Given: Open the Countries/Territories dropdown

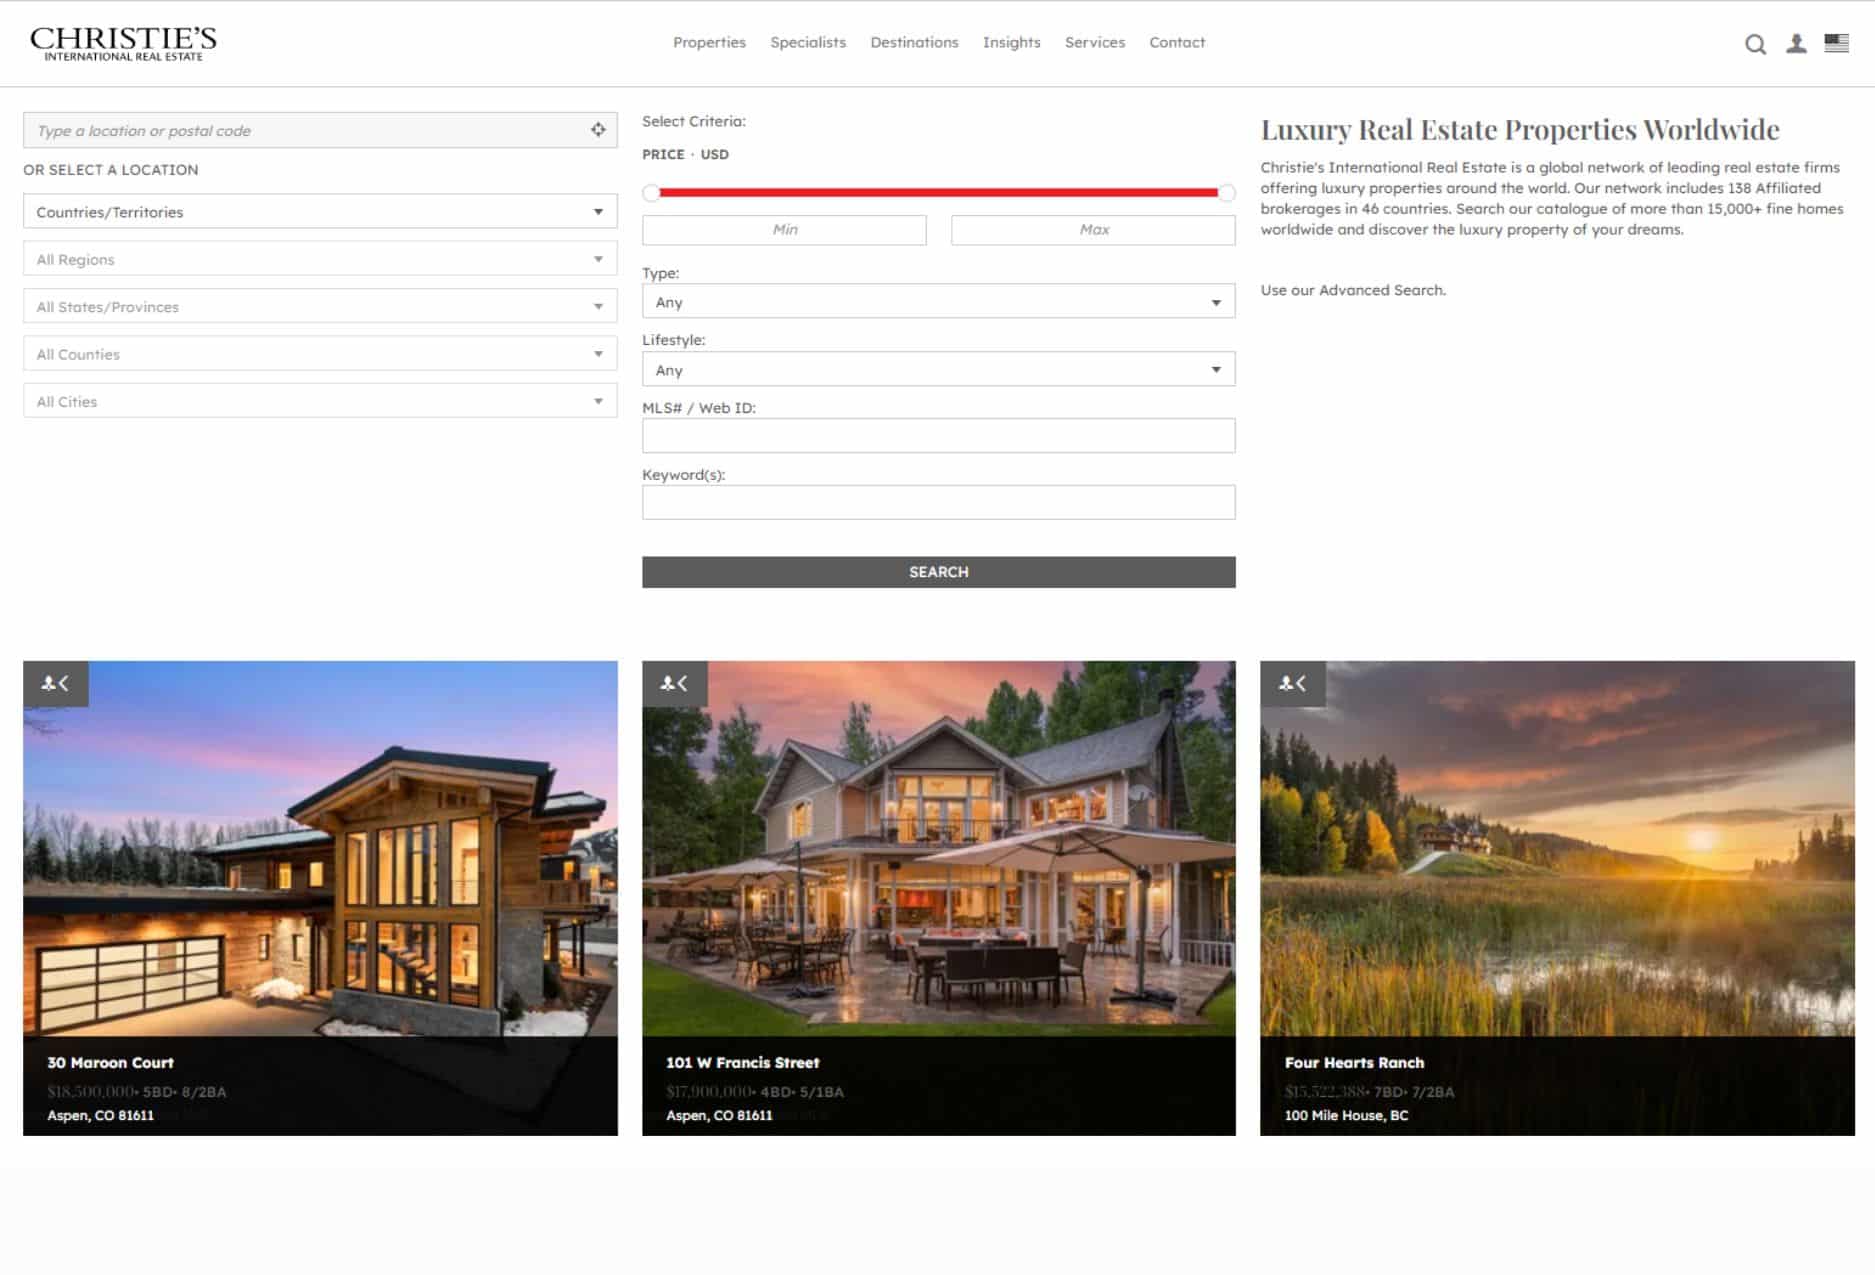Looking at the screenshot, I should 320,212.
